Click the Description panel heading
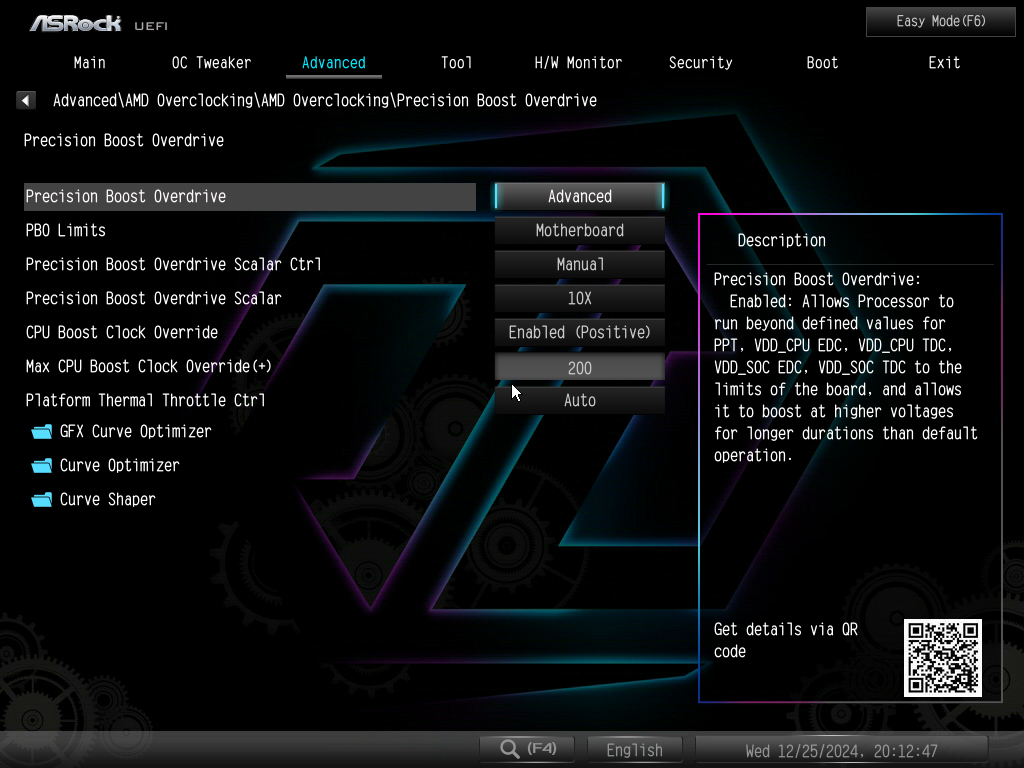 point(781,240)
